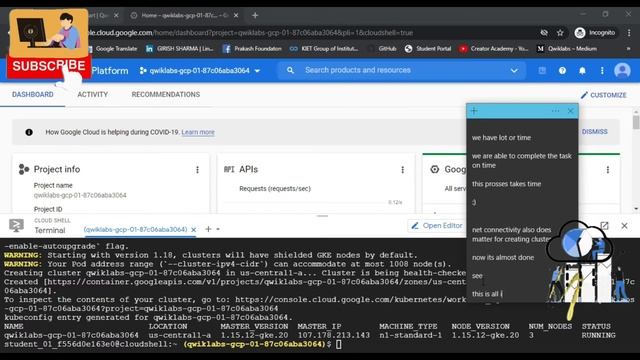Open sticky note three-dot menu
Screen dimensions: 640x360
(555, 111)
